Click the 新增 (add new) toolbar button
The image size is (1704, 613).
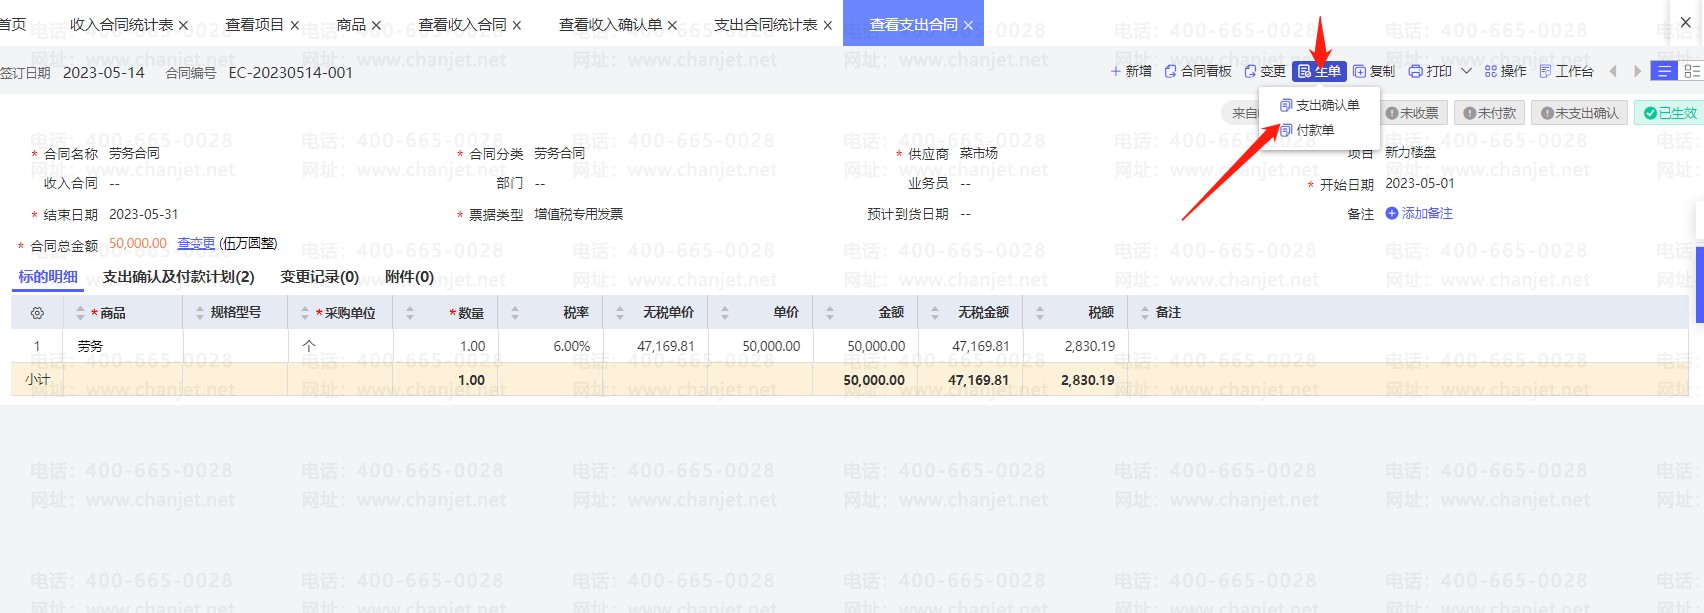pos(1131,71)
